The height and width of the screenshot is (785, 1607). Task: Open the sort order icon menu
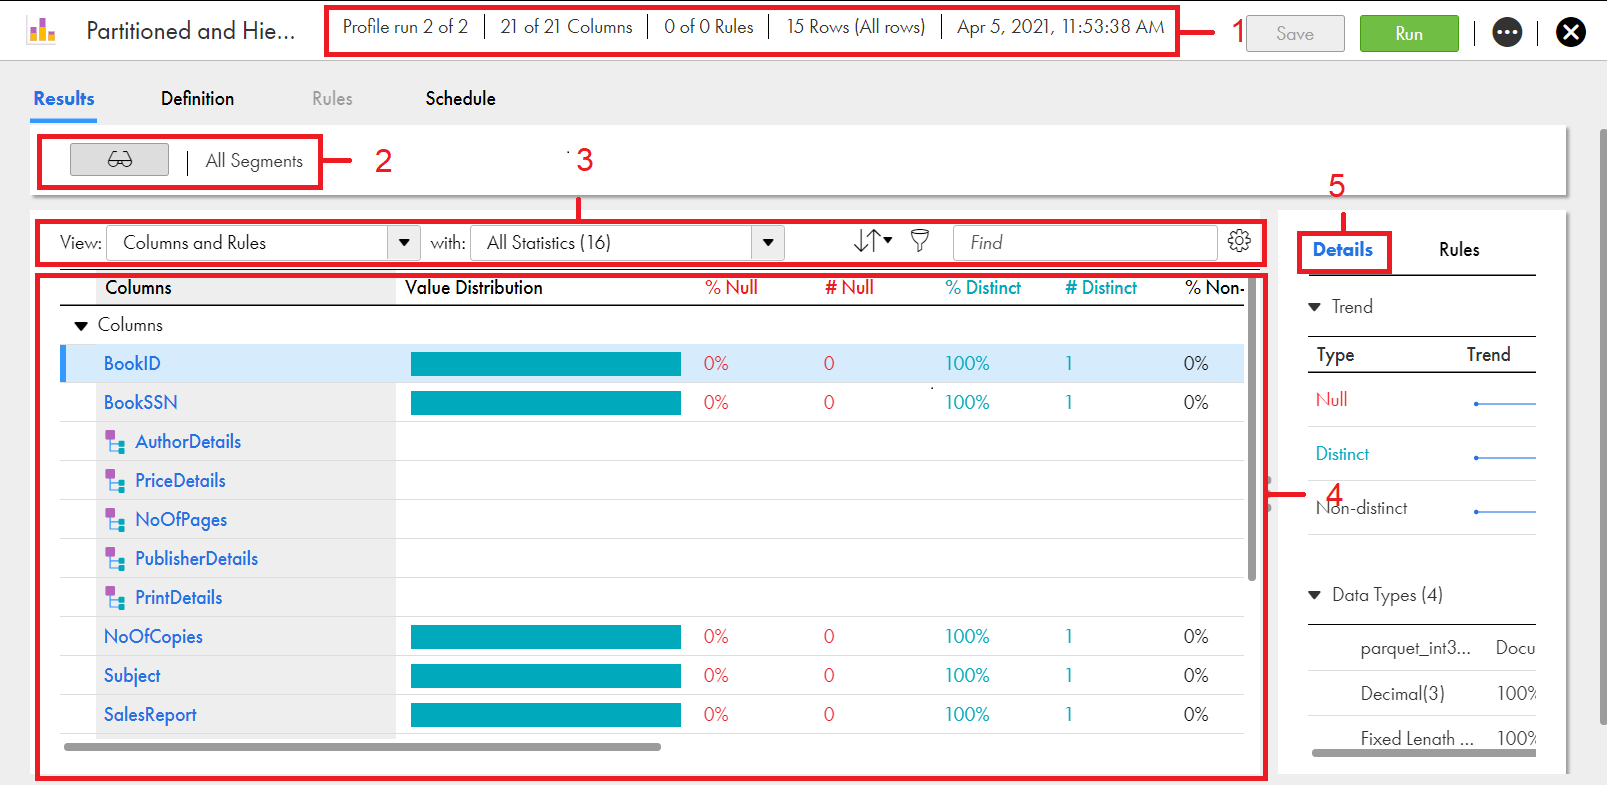872,241
